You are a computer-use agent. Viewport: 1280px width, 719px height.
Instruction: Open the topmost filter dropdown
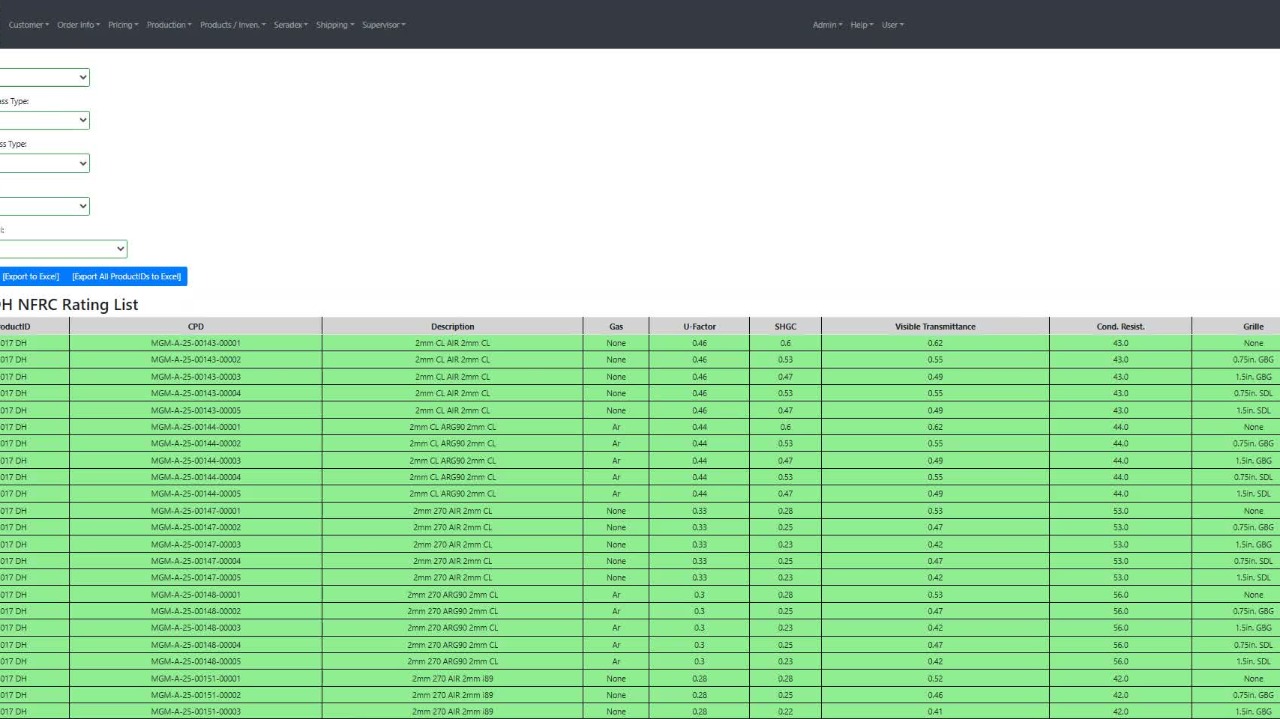coord(44,77)
